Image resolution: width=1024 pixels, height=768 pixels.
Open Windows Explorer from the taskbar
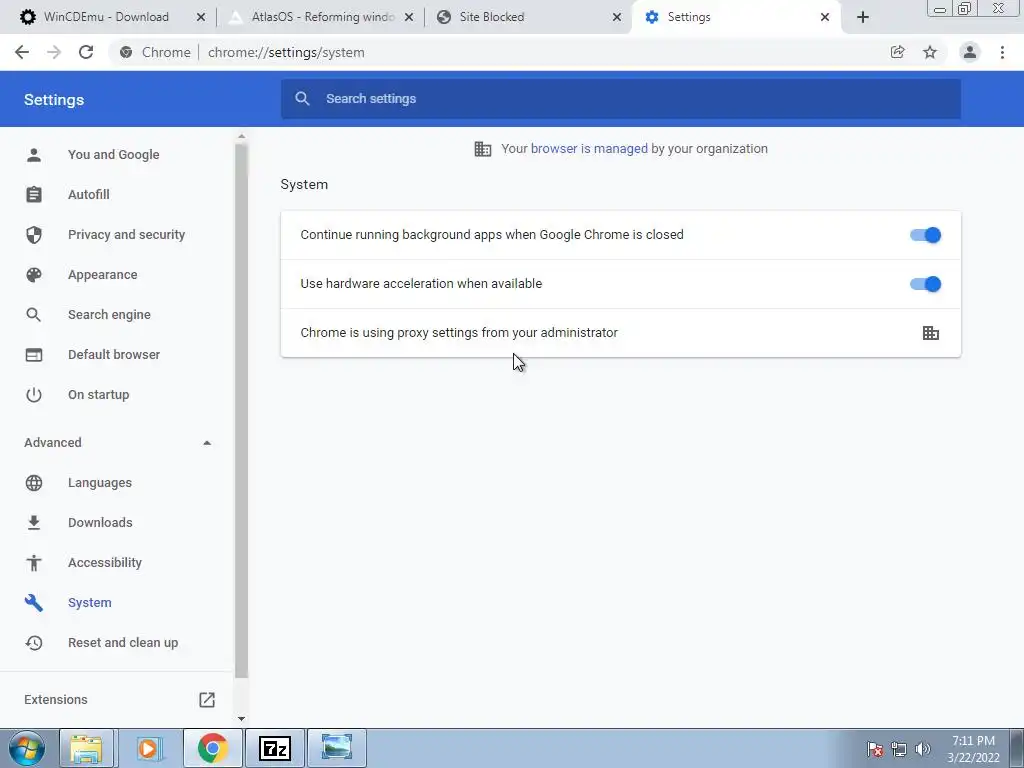pos(86,748)
